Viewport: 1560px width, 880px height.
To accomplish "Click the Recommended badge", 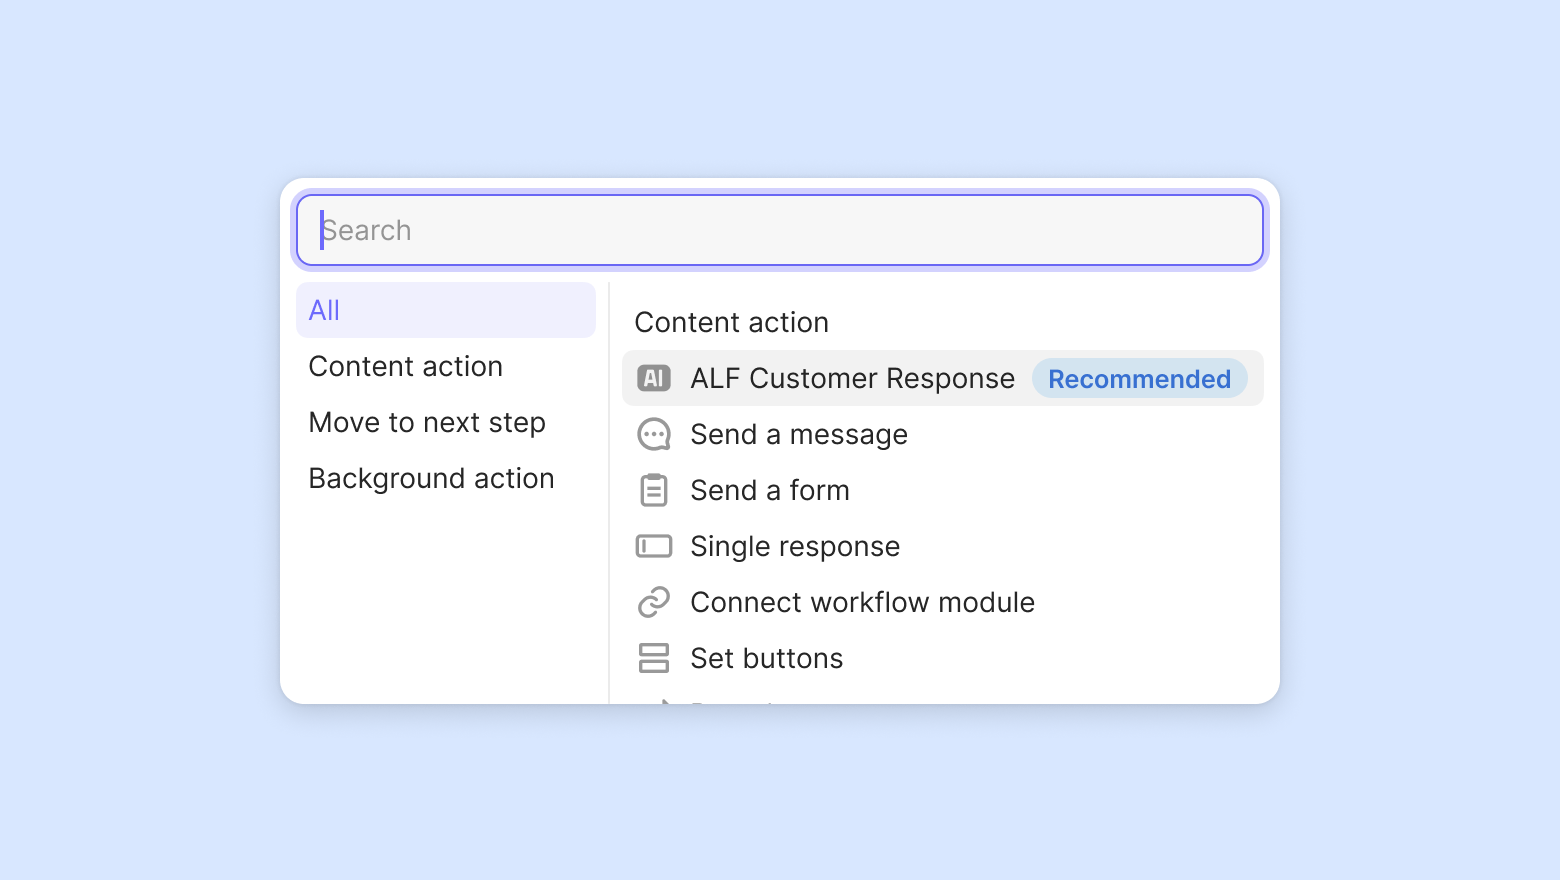I will [1139, 379].
